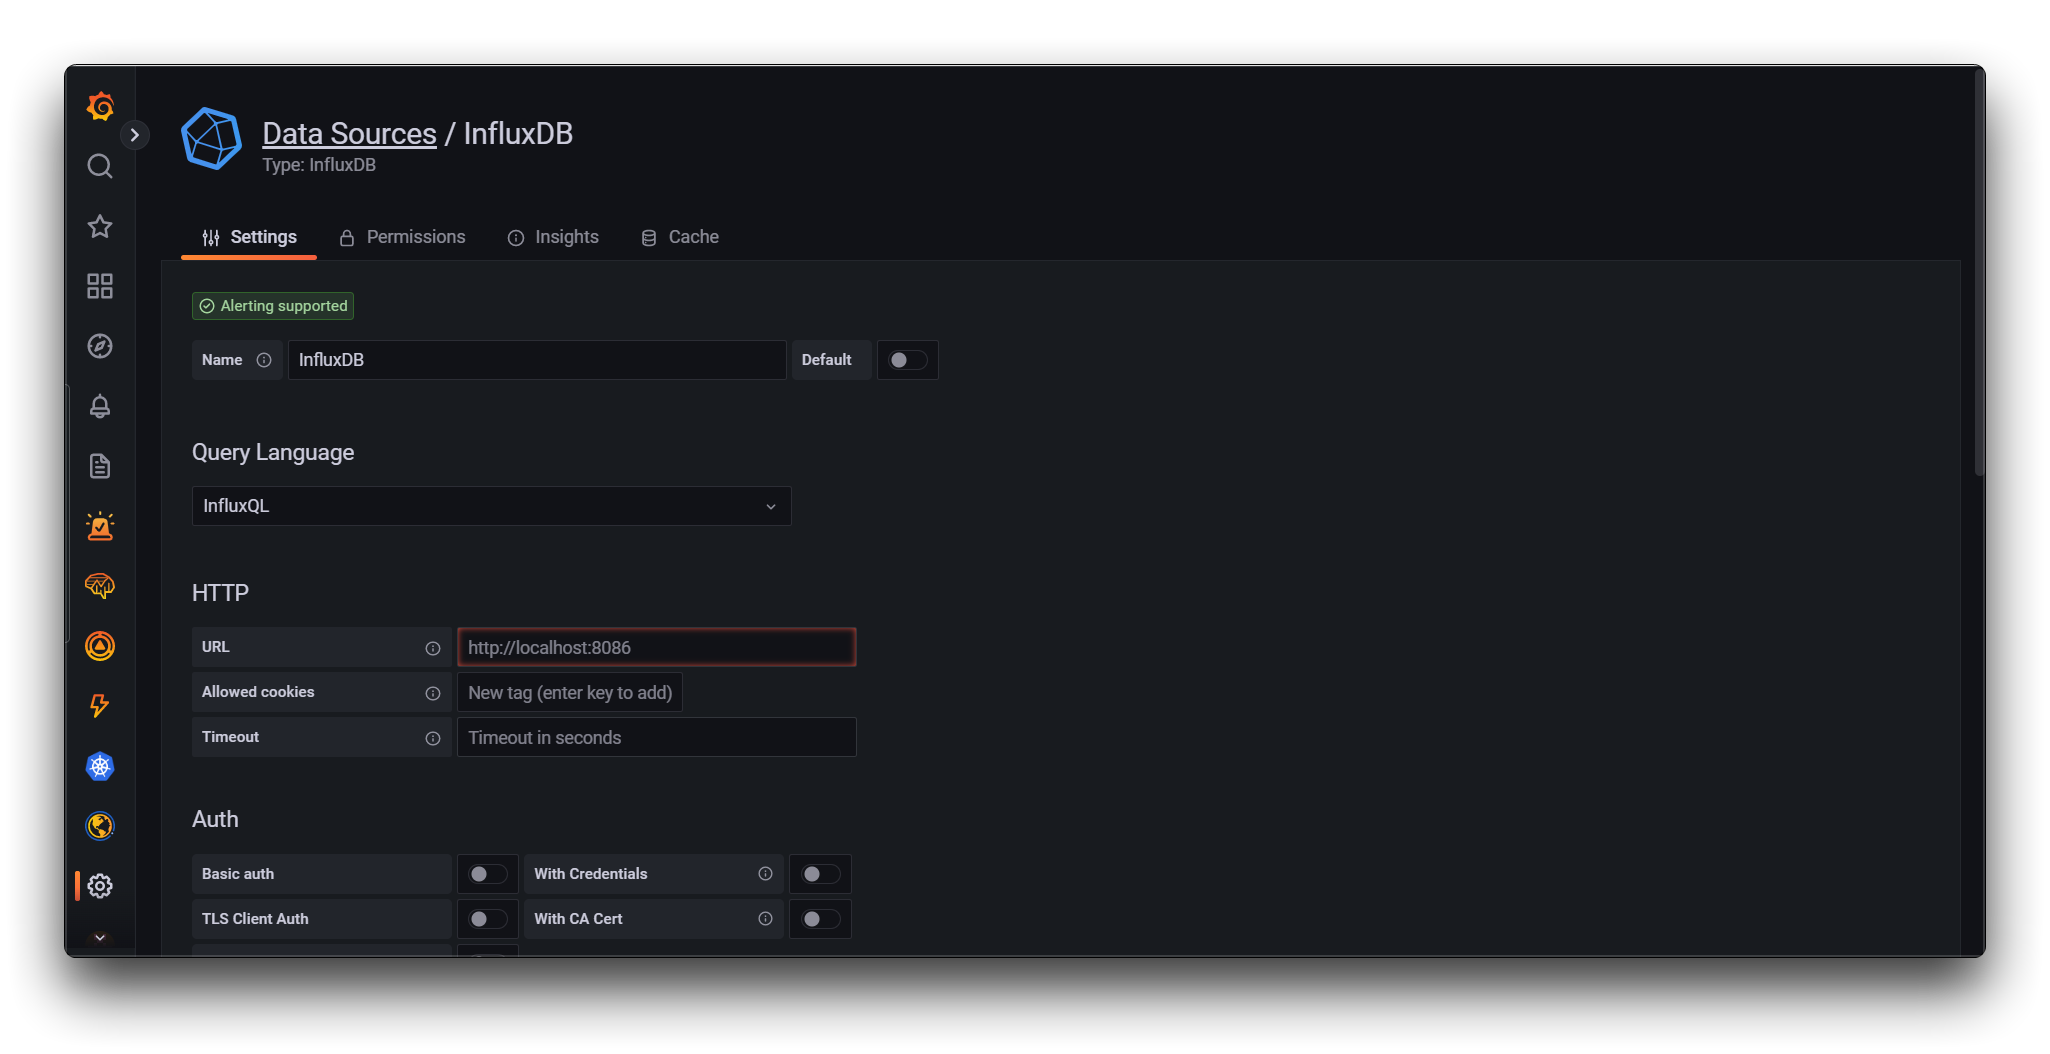Open the Search magnifier icon
Screen dimensions: 2050x1054
point(100,166)
